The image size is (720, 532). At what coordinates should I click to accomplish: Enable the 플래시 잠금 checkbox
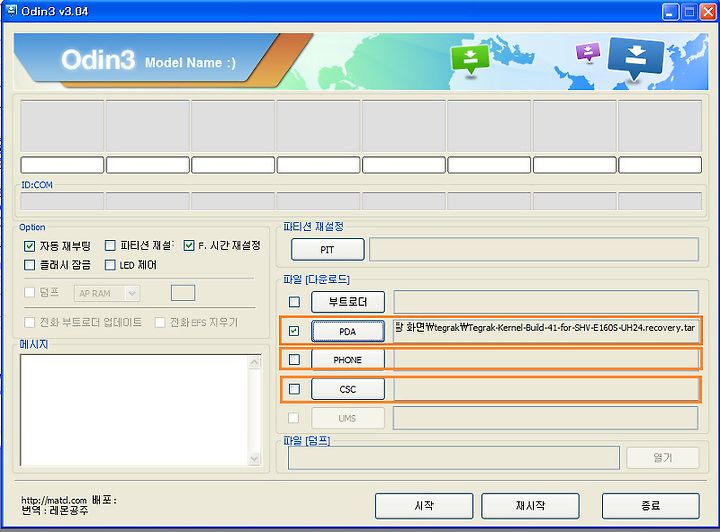pyautogui.click(x=29, y=265)
